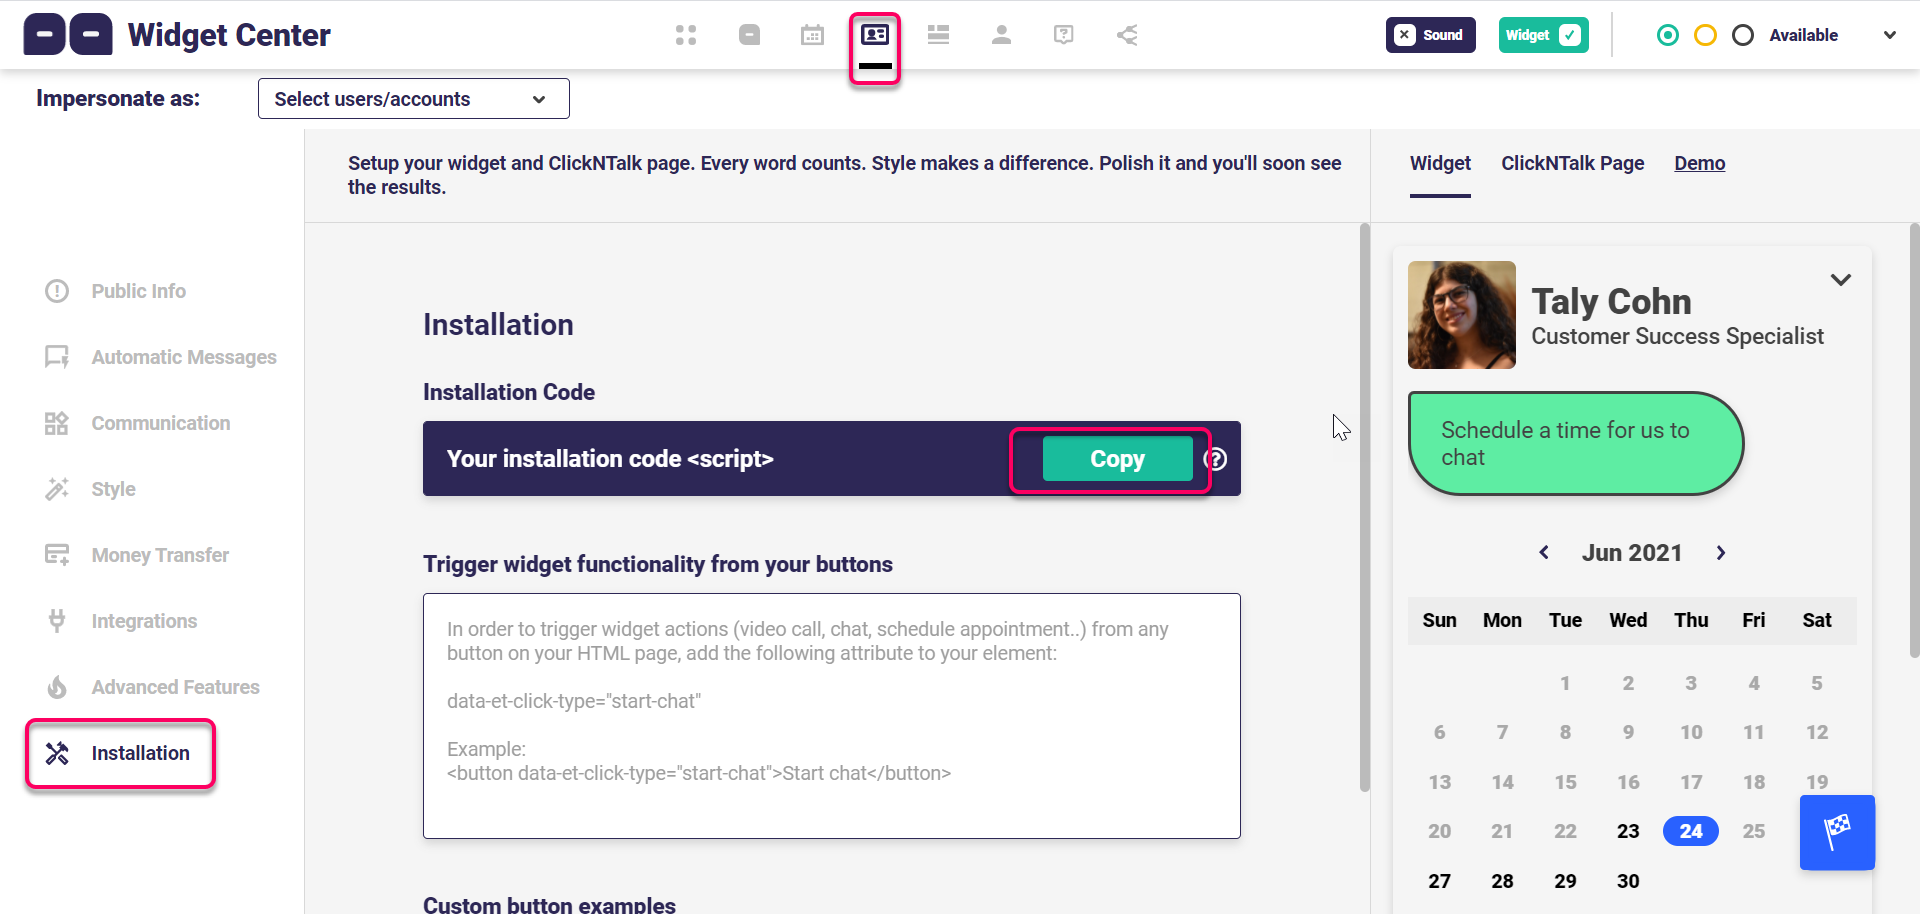This screenshot has width=1920, height=914.
Task: Select June 29 in the calendar
Action: (1565, 881)
